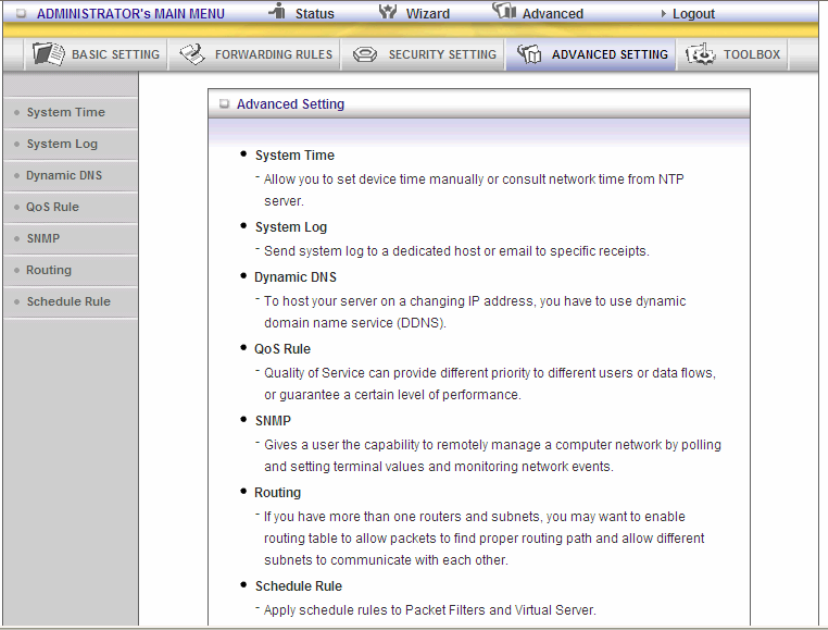The image size is (828, 630).
Task: Switch to the BASIC SETTING tab
Action: (96, 54)
